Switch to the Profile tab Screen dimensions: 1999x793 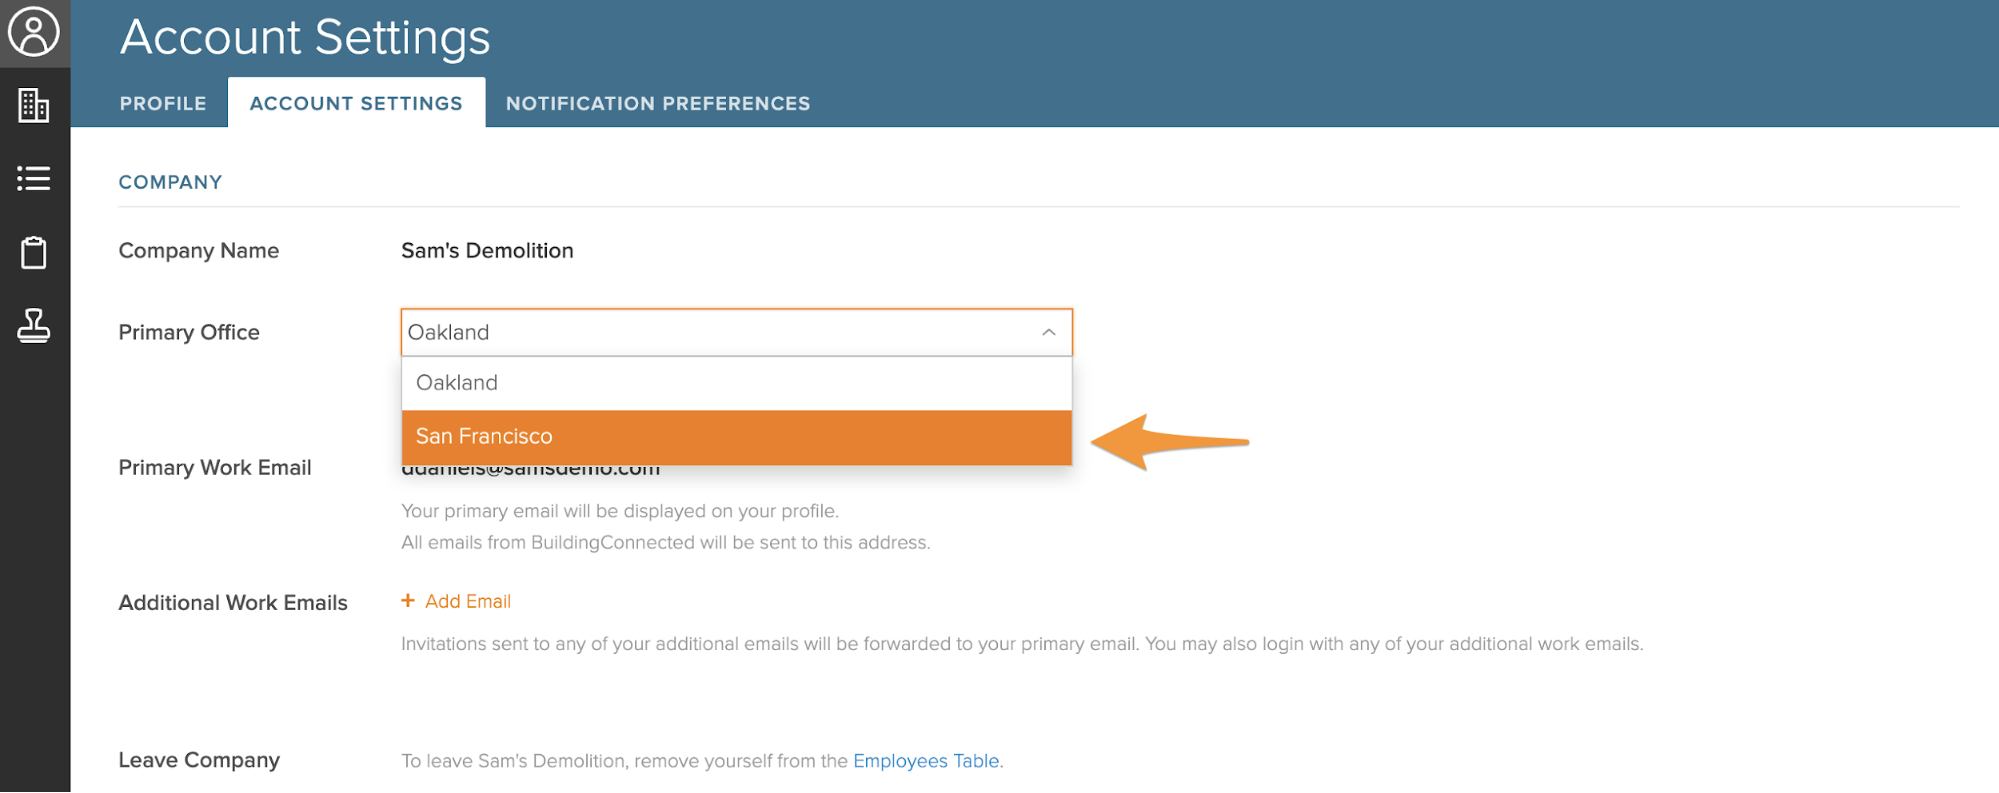pyautogui.click(x=163, y=104)
